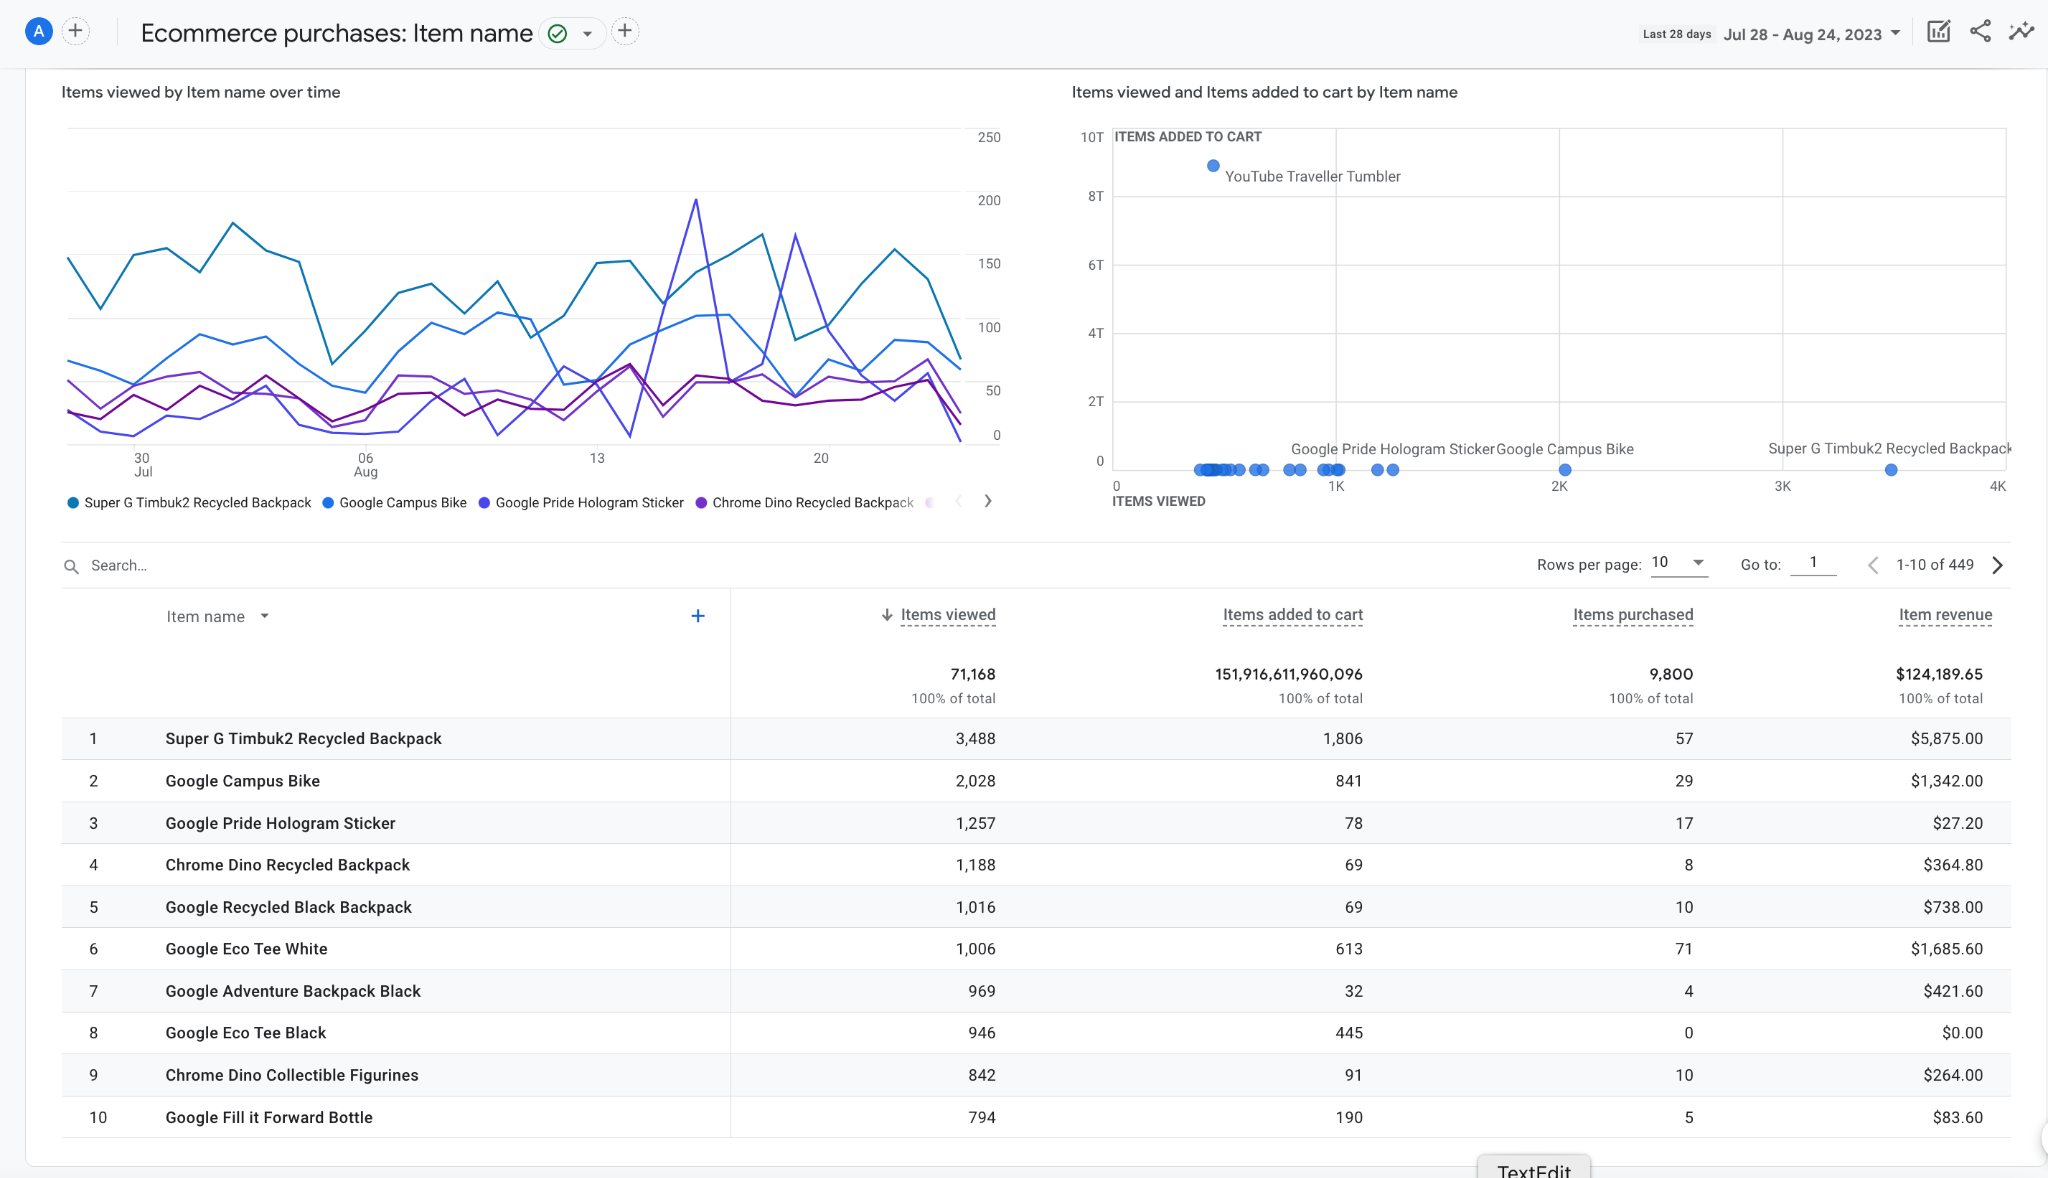This screenshot has width=2048, height=1178.
Task: Sort by Items purchased column
Action: coord(1633,615)
